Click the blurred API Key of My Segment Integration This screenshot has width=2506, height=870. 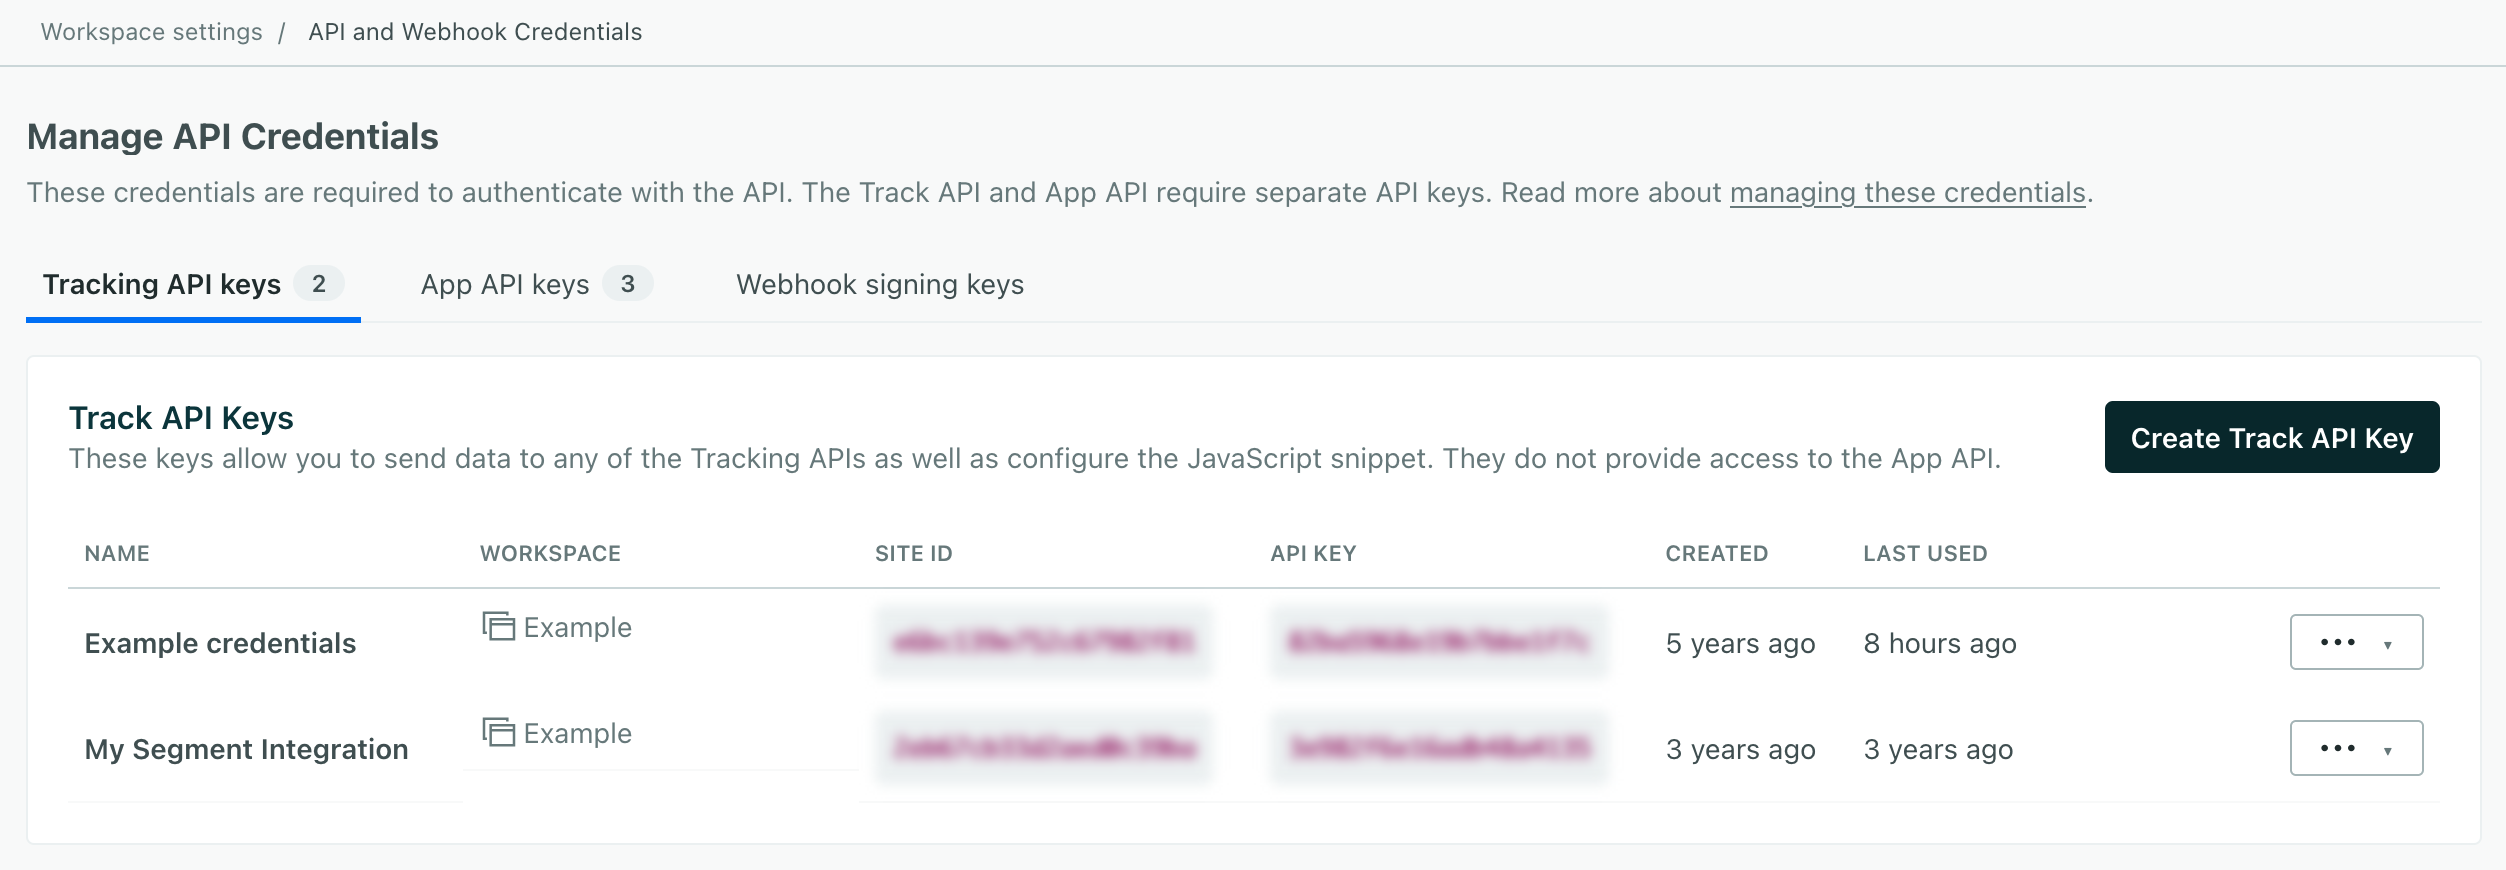pyautogui.click(x=1440, y=748)
